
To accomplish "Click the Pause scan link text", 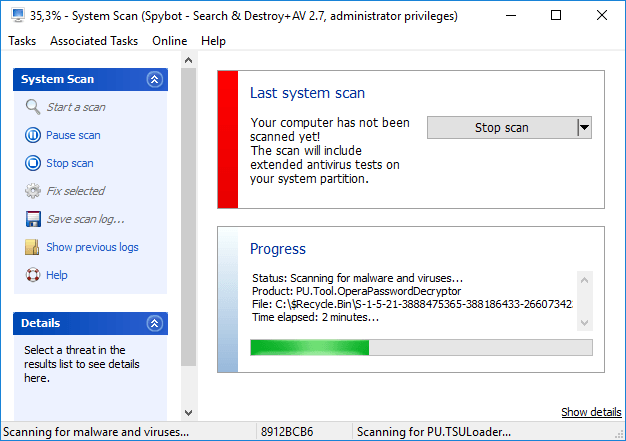I will (x=73, y=135).
